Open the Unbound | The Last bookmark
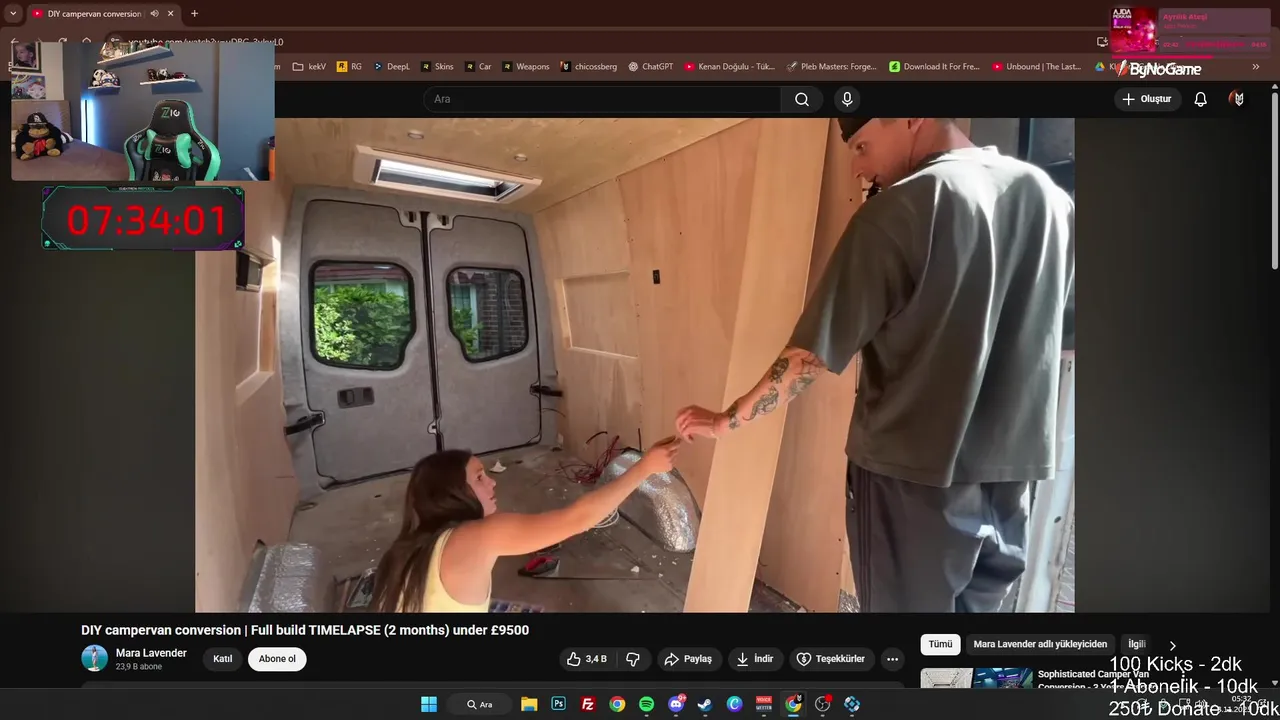 tap(1037, 67)
